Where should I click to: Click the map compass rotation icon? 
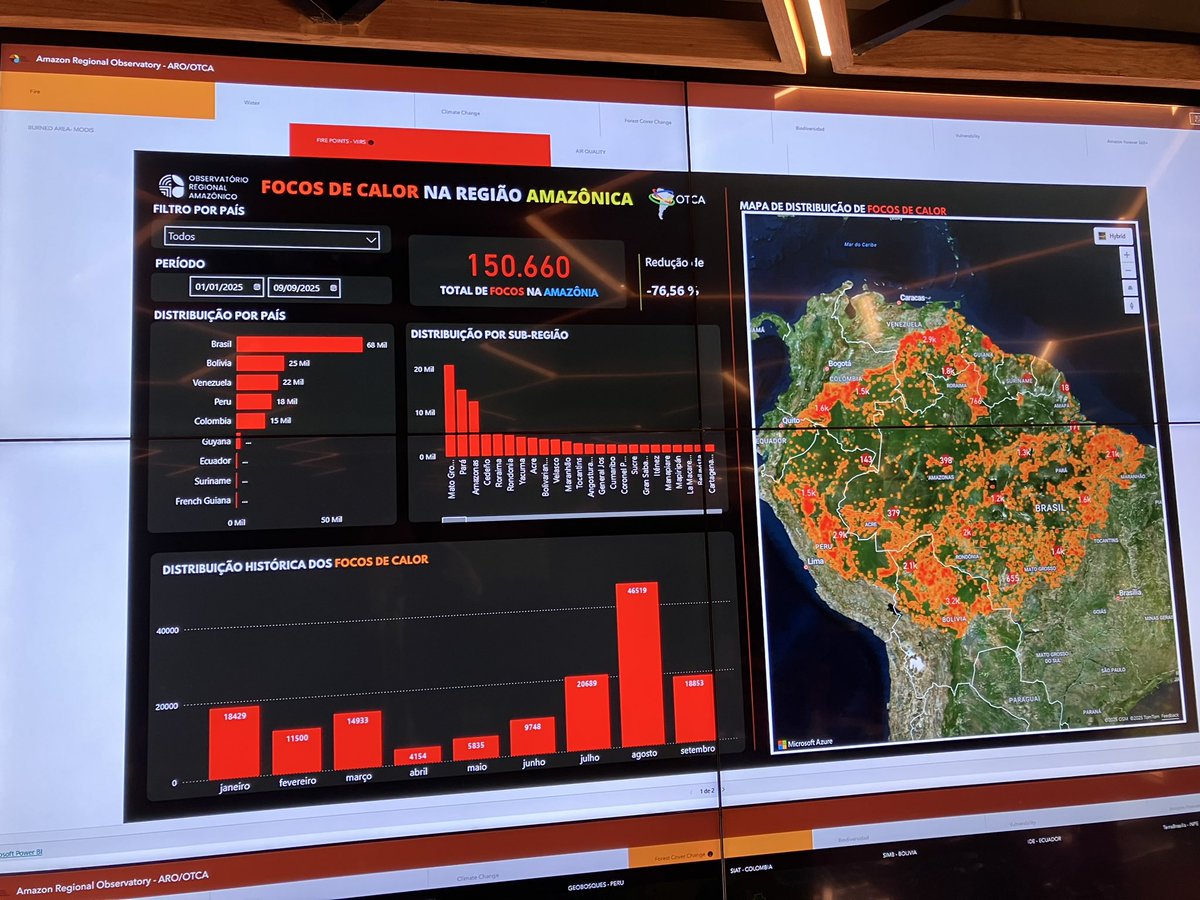(1132, 305)
